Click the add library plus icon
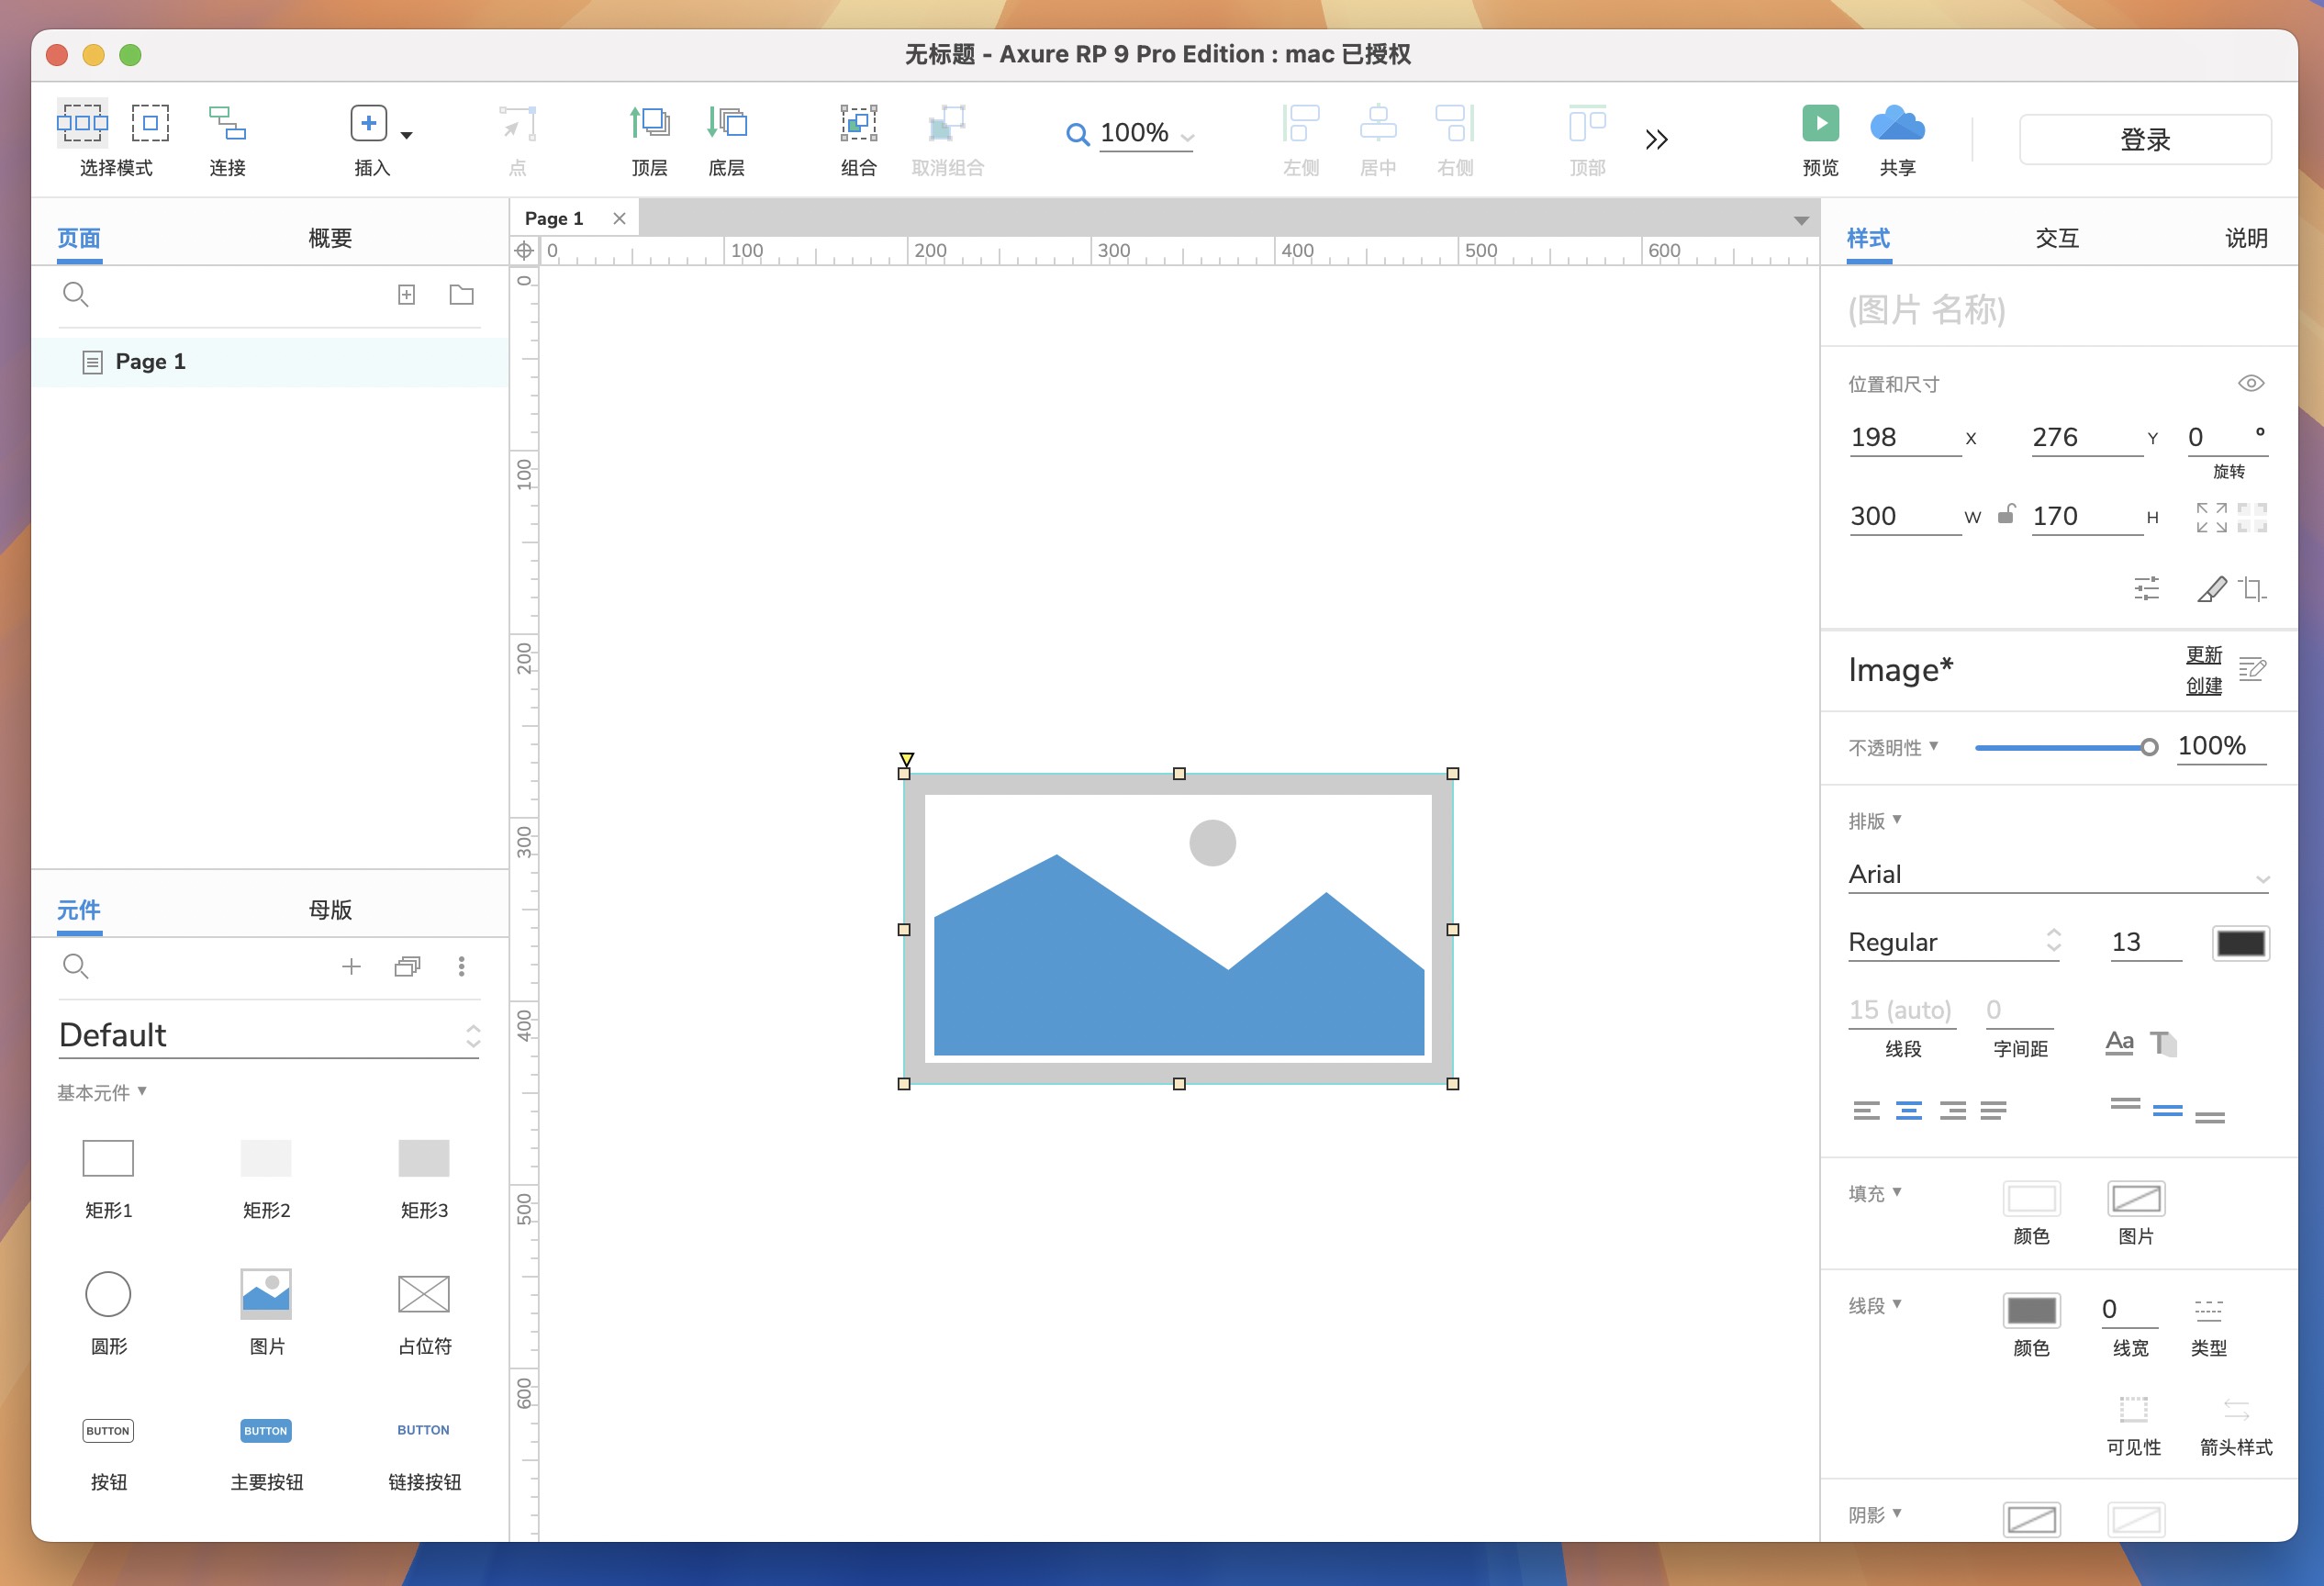Screen dimensions: 2324x1586 click(x=351, y=966)
